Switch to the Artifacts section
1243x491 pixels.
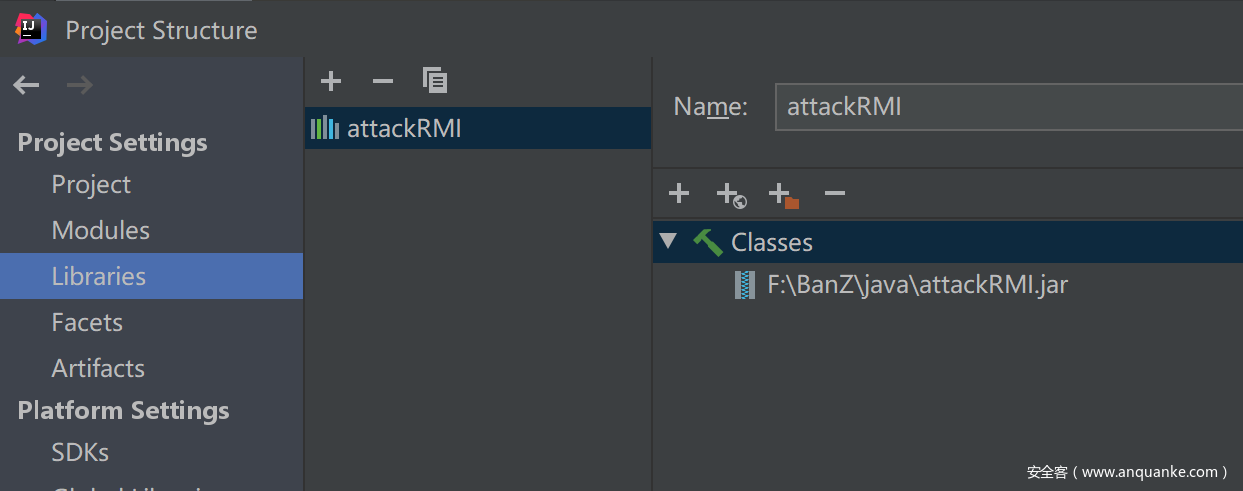click(98, 369)
